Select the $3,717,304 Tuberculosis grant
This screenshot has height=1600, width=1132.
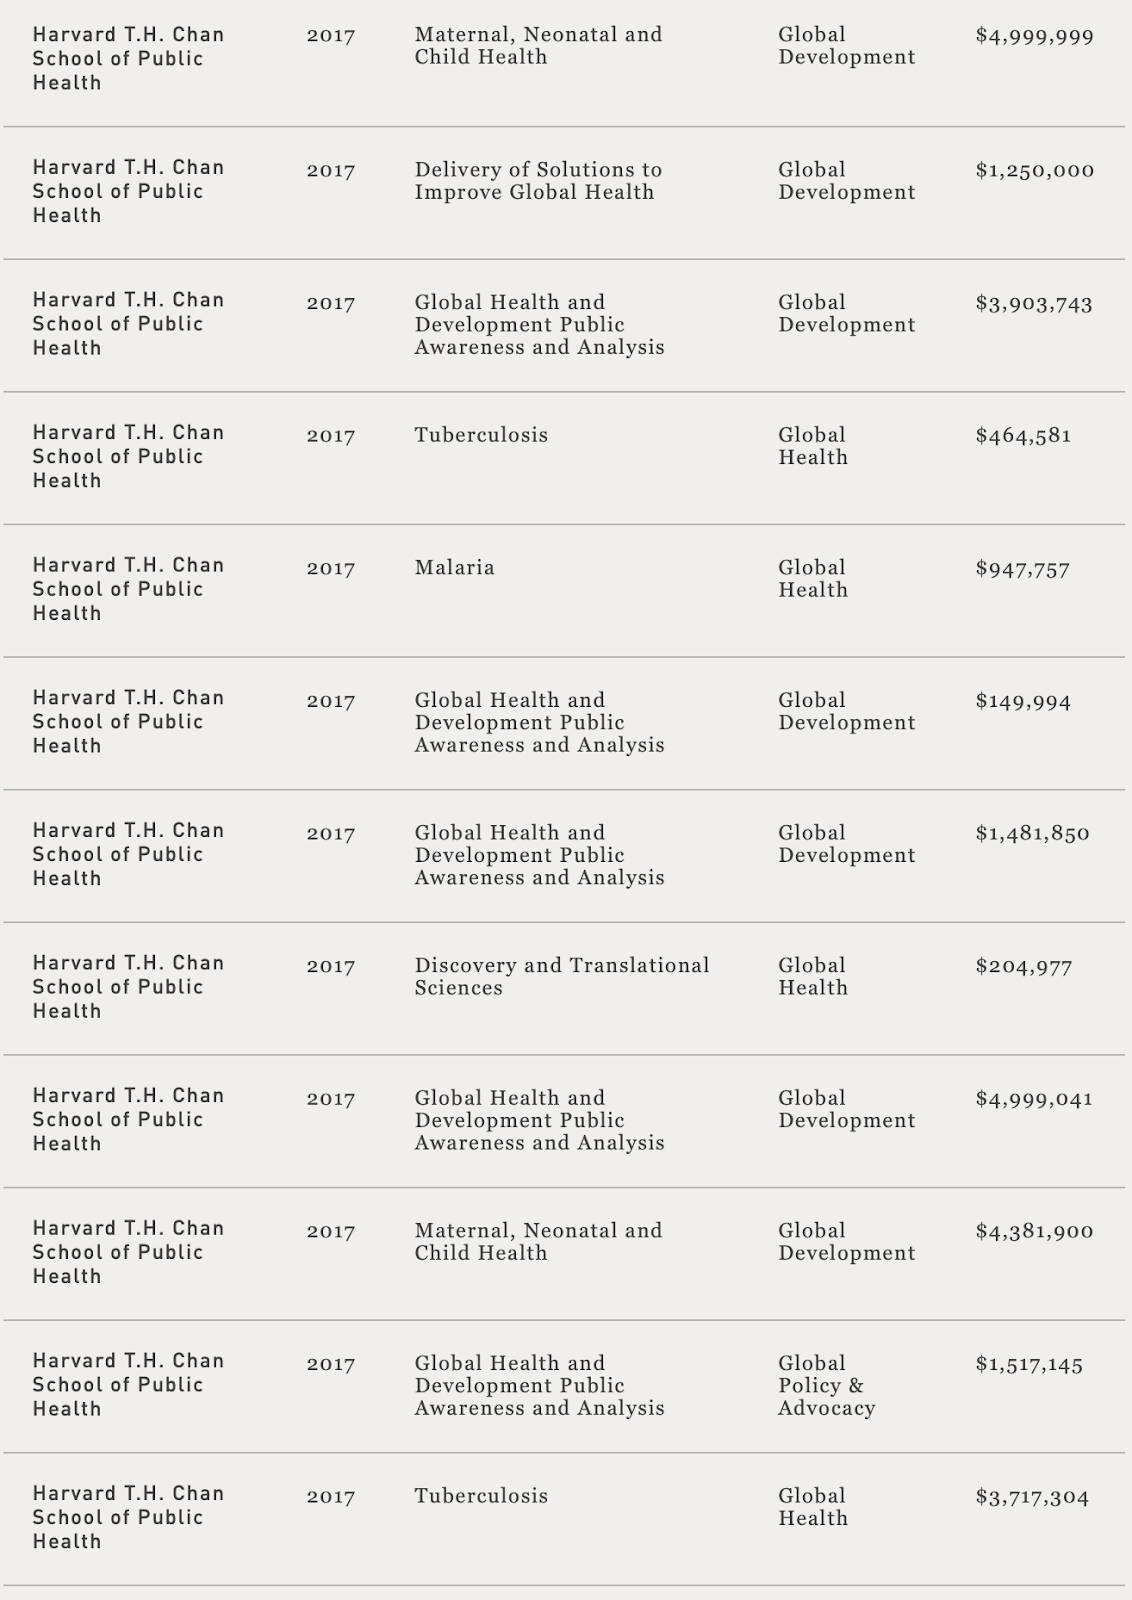click(x=565, y=1519)
